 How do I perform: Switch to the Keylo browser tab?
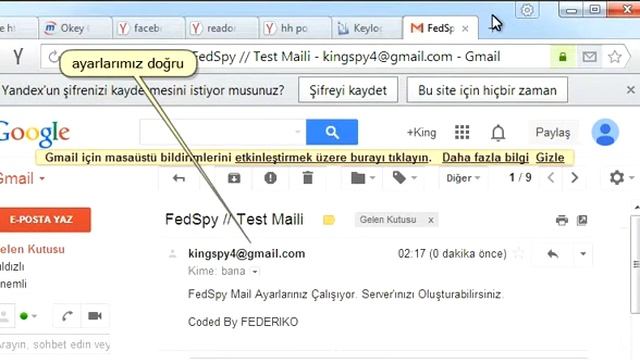click(367, 28)
